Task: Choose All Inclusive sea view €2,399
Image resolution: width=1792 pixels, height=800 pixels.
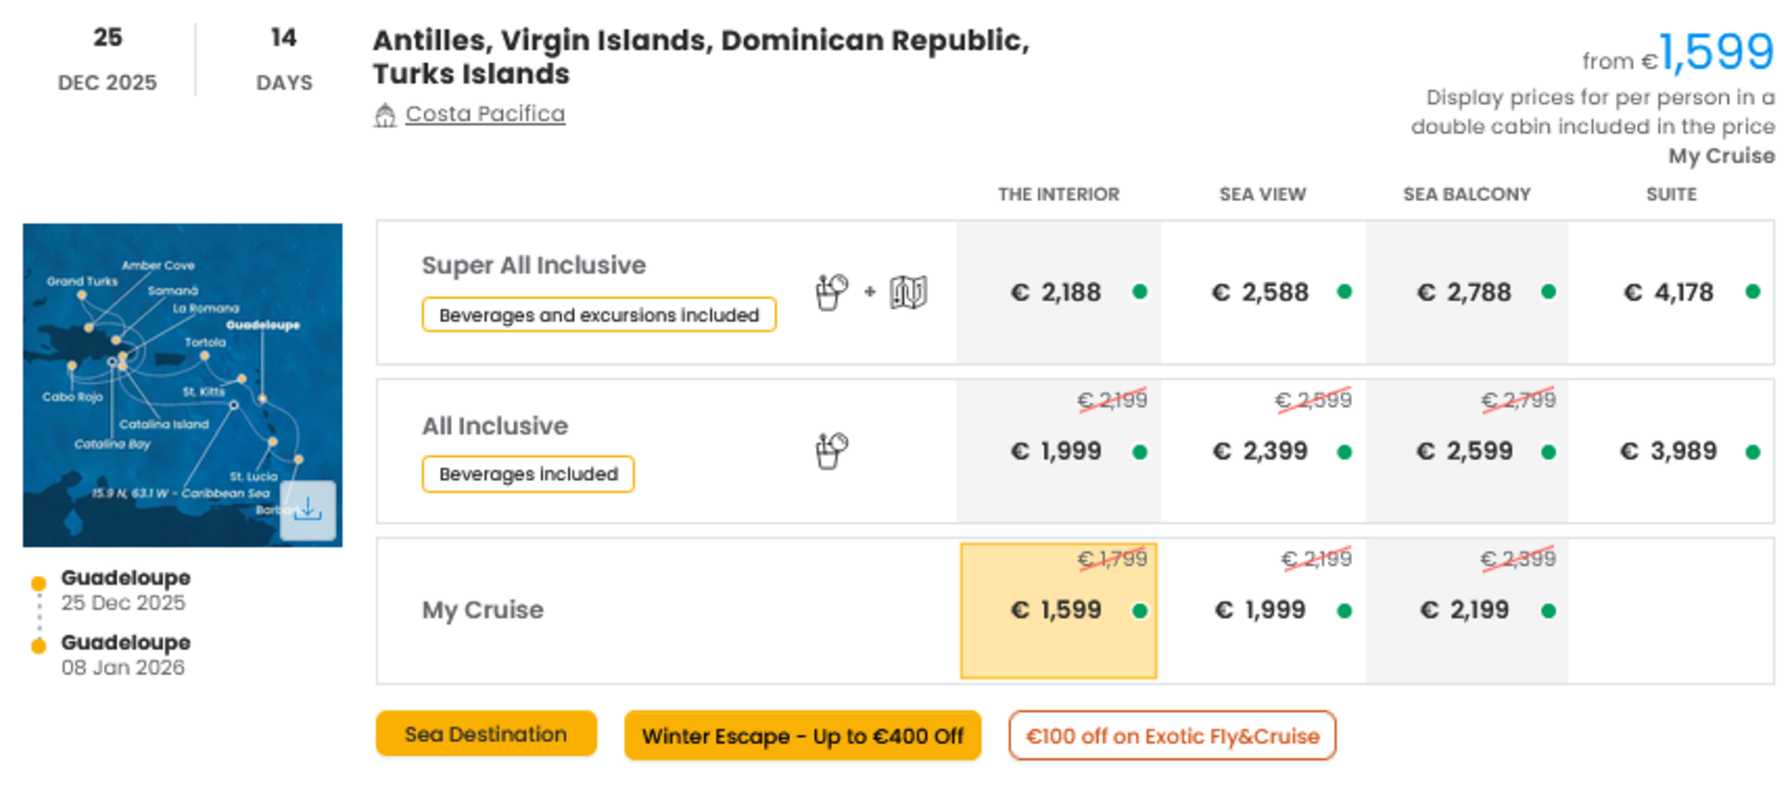Action: [1263, 451]
